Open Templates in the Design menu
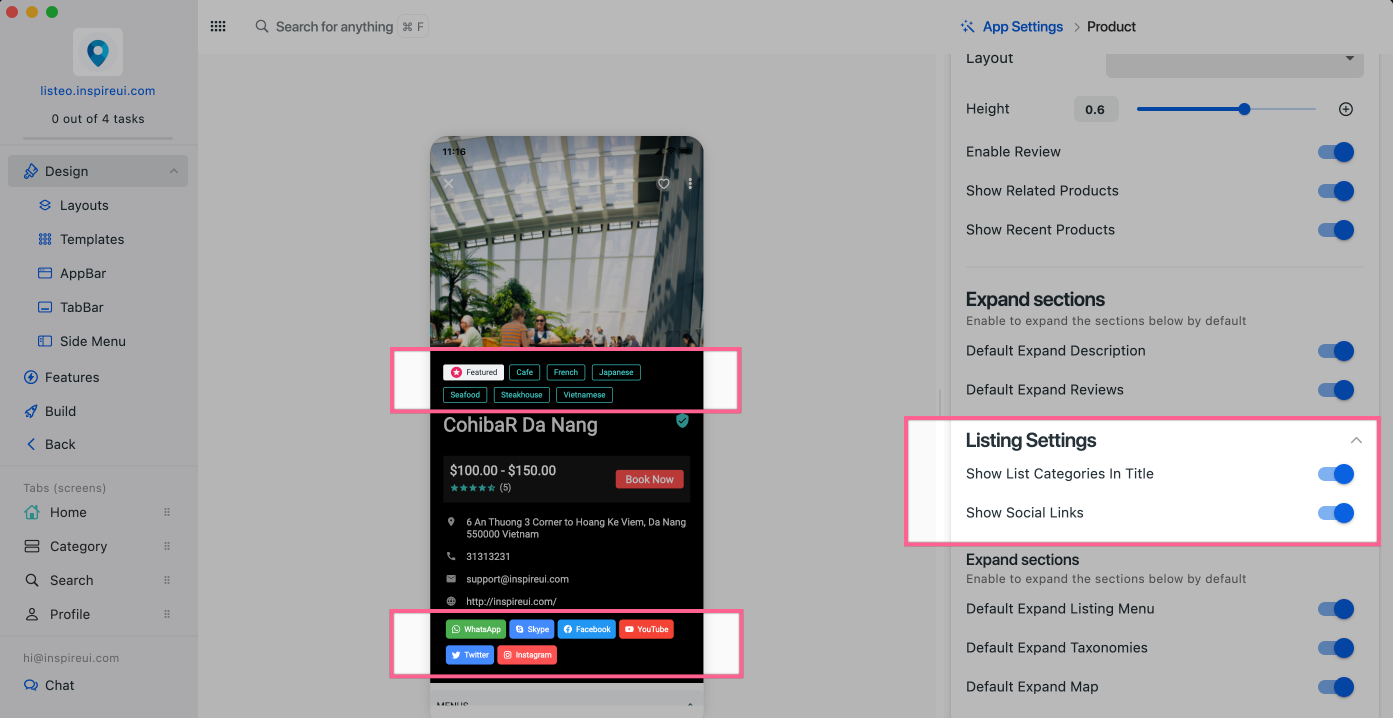 coord(91,239)
